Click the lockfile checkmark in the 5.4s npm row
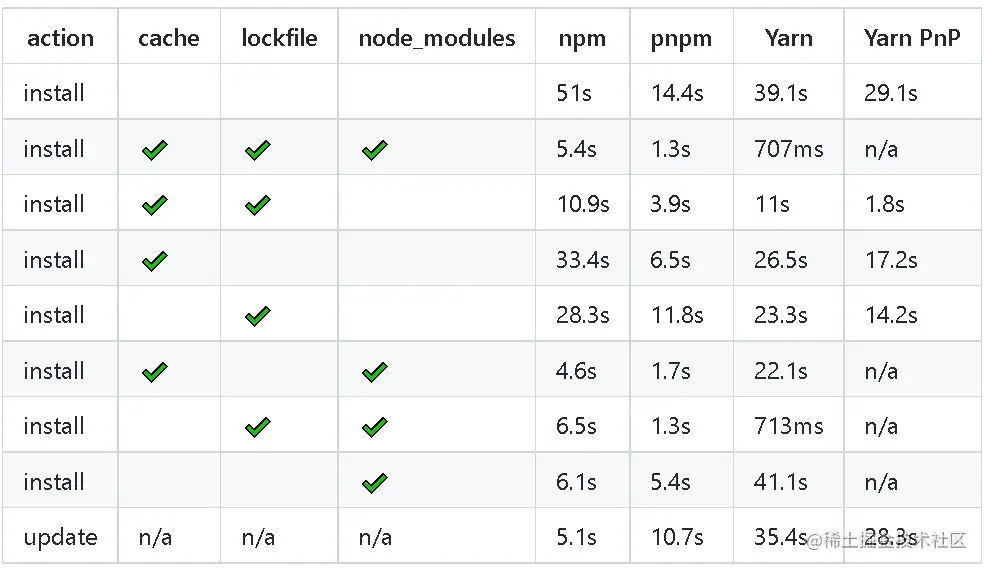Screen dimensions: 984x568 click(257, 150)
